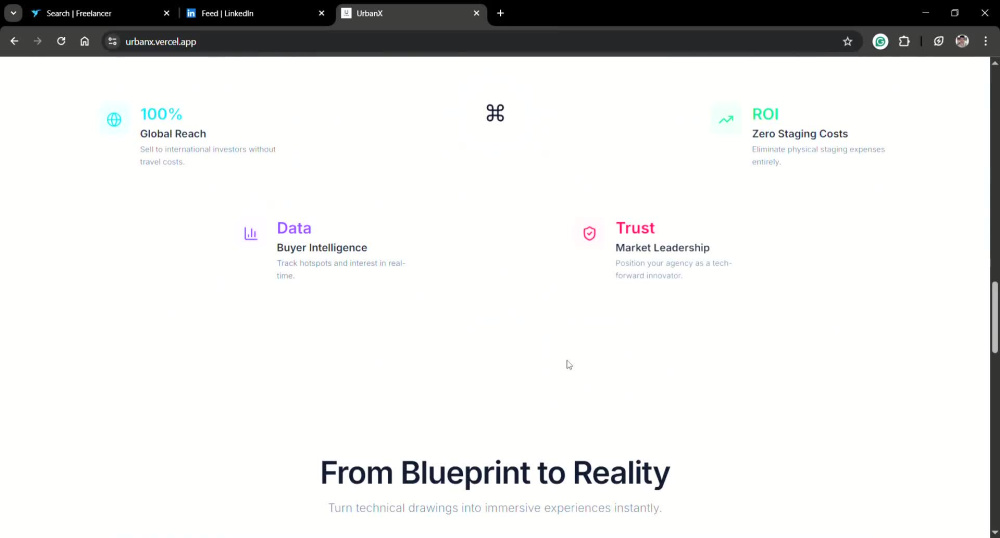Screen dimensions: 1000x538
Task: Click the 'Turn technical drawings' subtitle
Action: coord(495,508)
